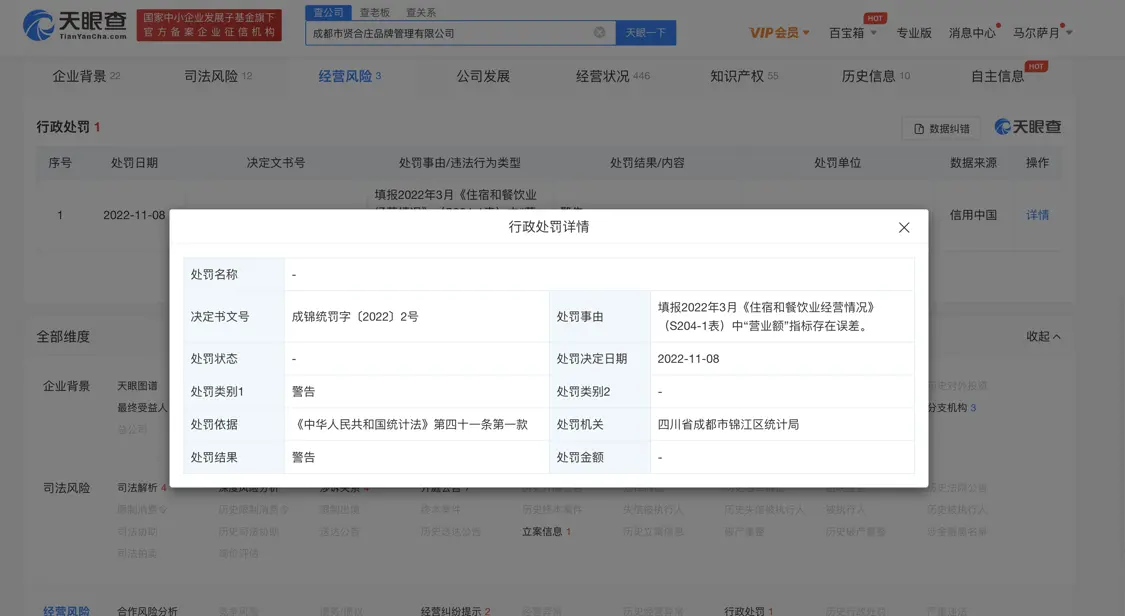The width and height of the screenshot is (1125, 616).
Task: Click the 合作风险分析 link
Action: [x=147, y=611]
